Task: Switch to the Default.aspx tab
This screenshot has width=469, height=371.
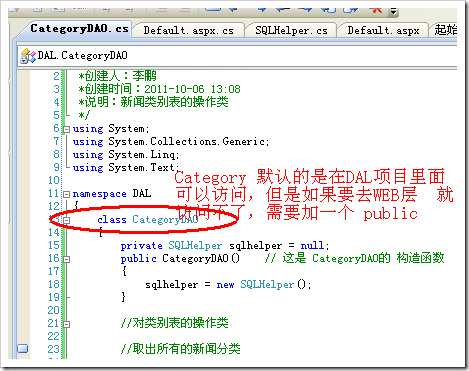Action: click(383, 31)
